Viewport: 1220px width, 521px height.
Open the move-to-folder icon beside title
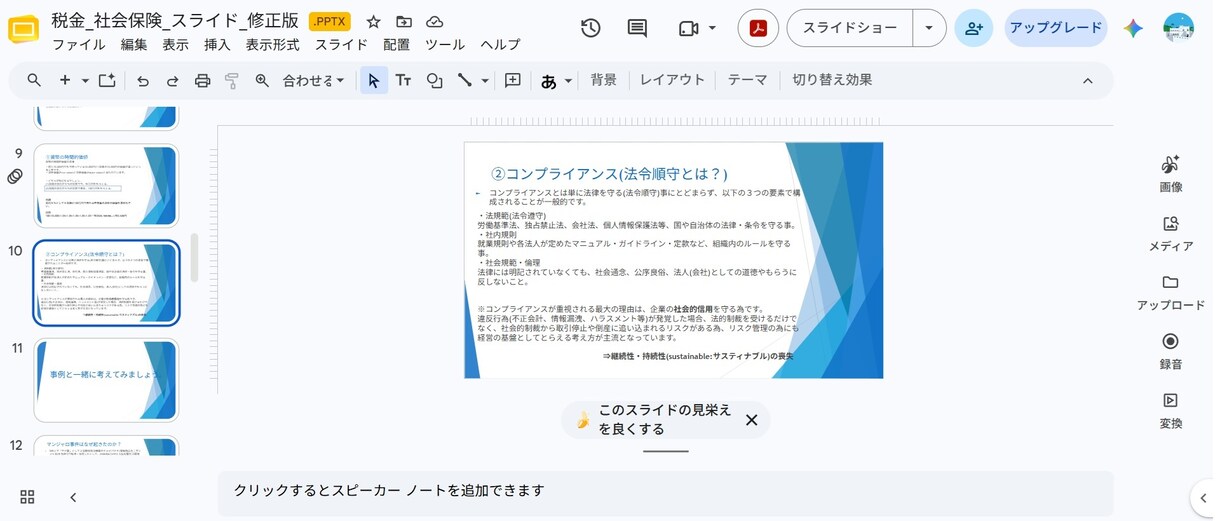(404, 22)
